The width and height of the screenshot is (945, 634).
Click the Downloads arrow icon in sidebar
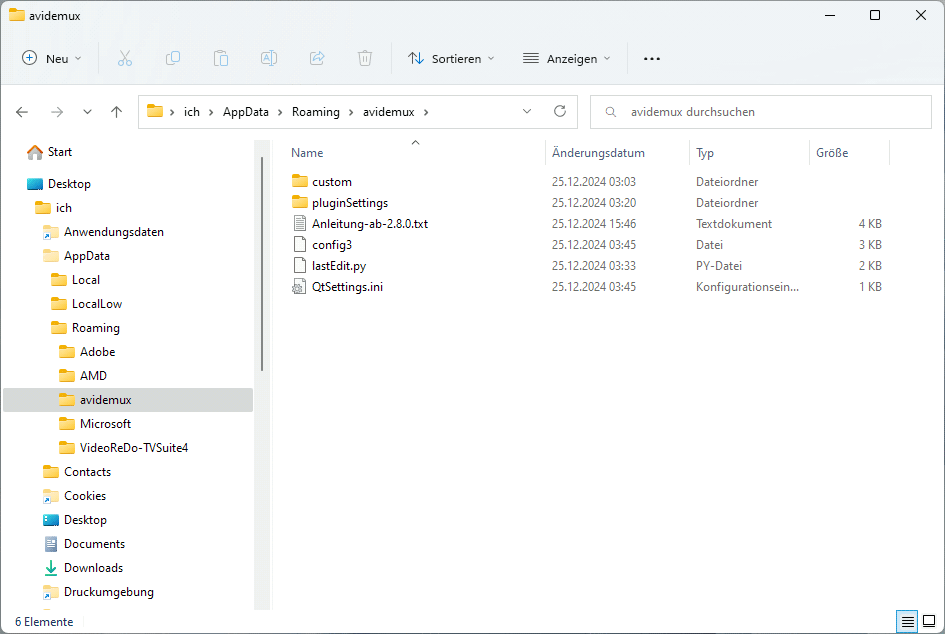click(51, 568)
